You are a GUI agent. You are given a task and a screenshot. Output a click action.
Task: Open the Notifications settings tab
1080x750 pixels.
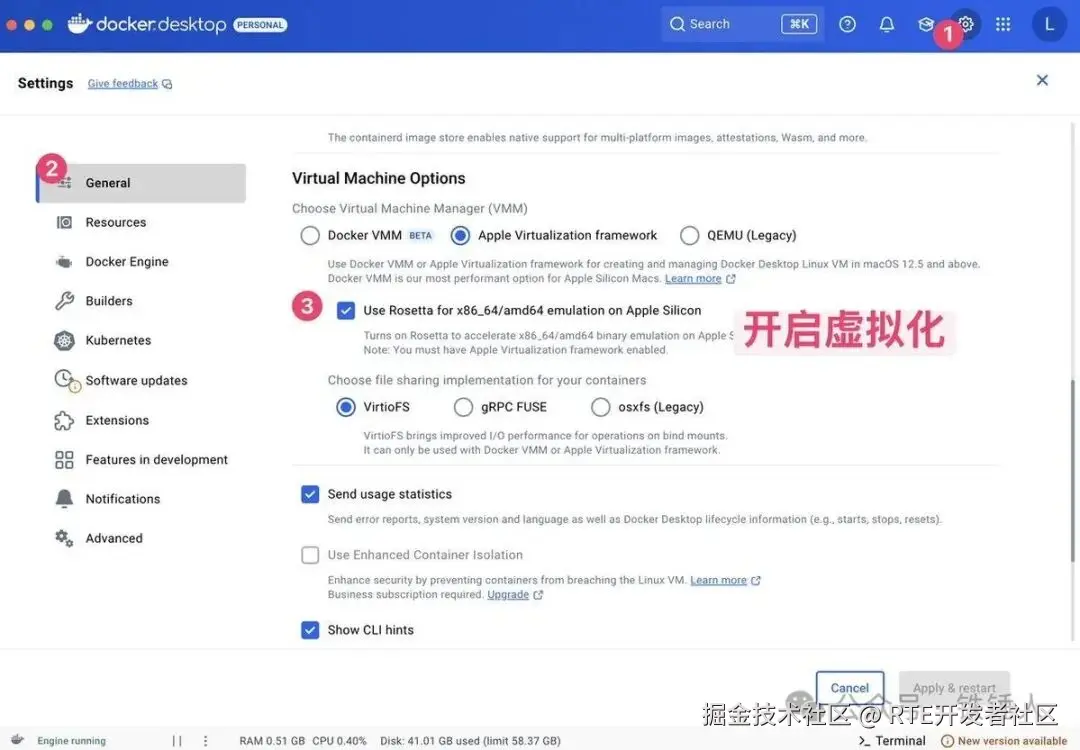tap(141, 499)
